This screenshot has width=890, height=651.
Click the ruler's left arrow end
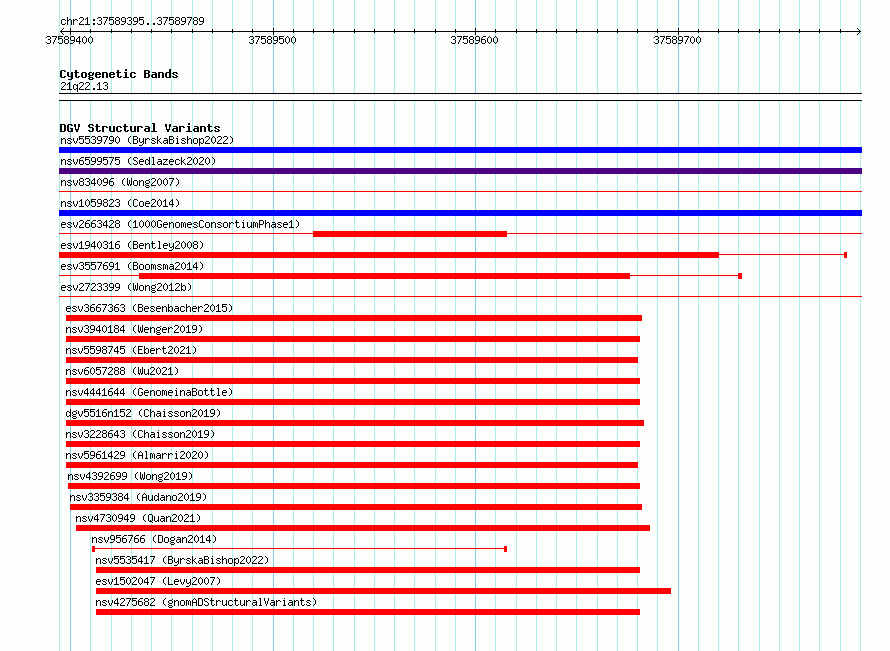coord(62,31)
